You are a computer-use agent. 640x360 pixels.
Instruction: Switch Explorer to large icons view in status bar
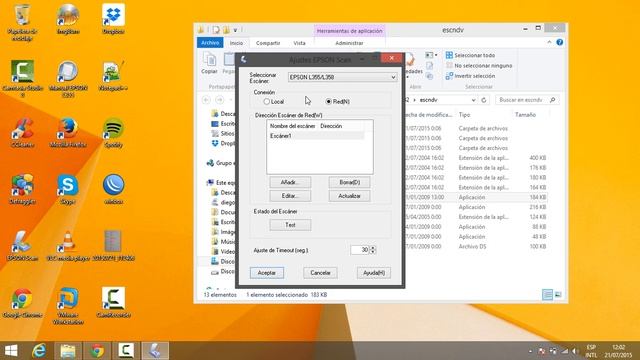[558, 295]
